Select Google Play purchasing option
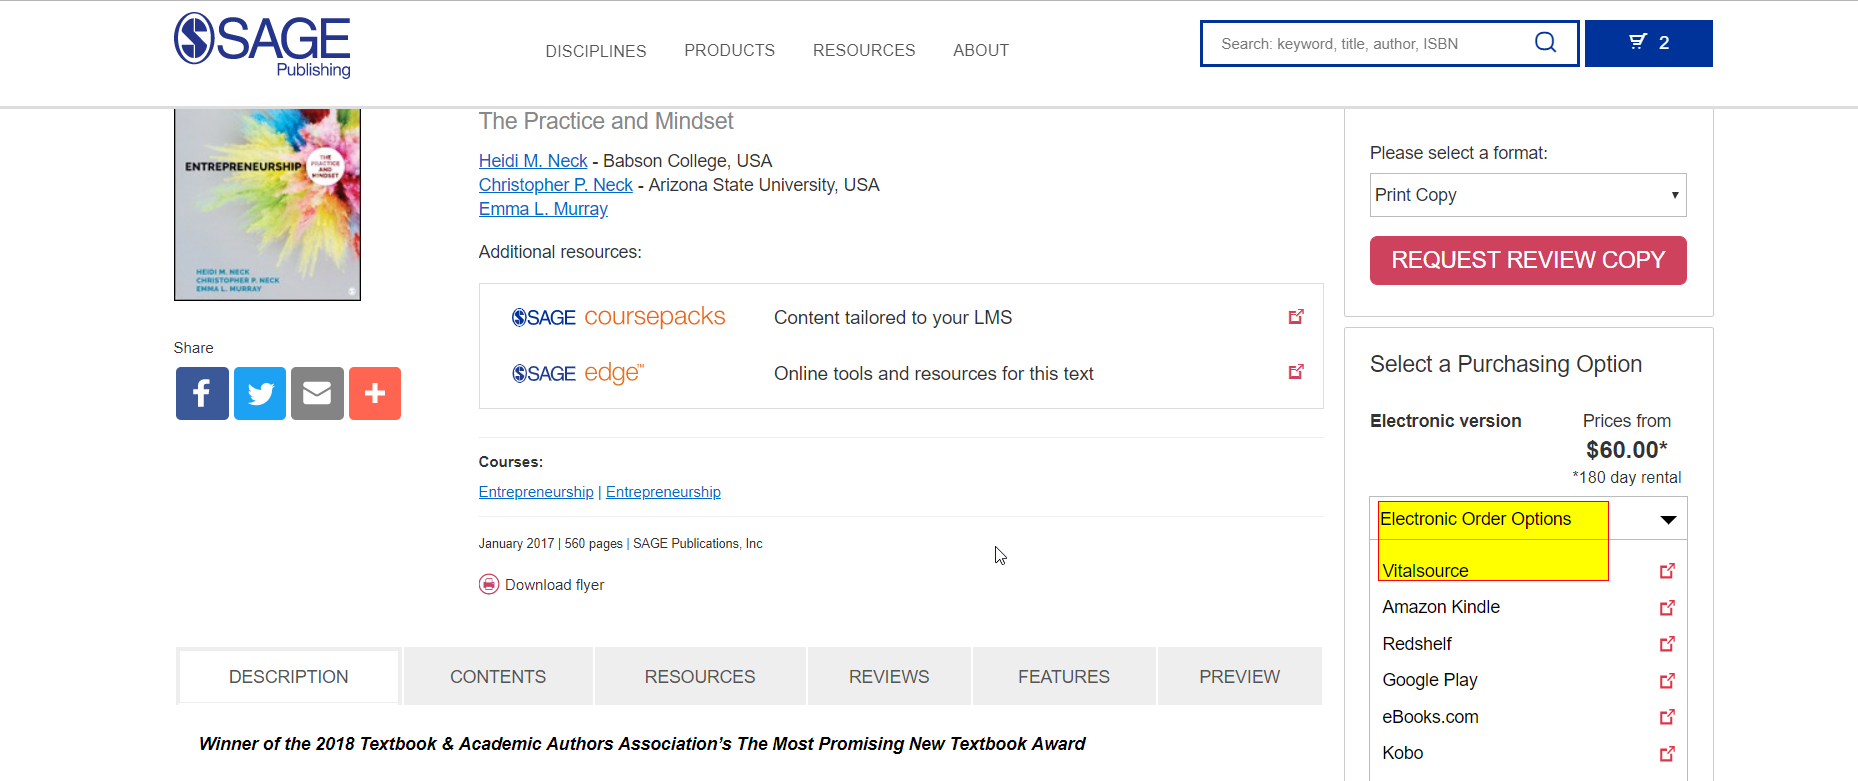Image resolution: width=1858 pixels, height=781 pixels. [1430, 680]
